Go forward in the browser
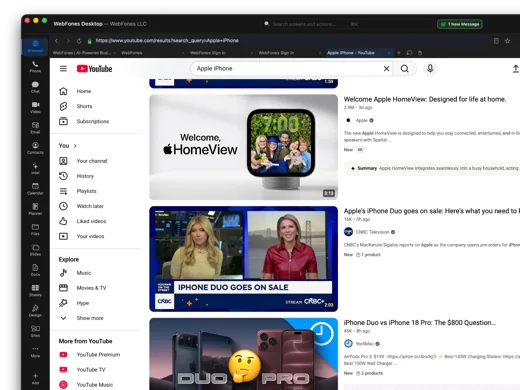This screenshot has height=390, width=520. click(68, 41)
